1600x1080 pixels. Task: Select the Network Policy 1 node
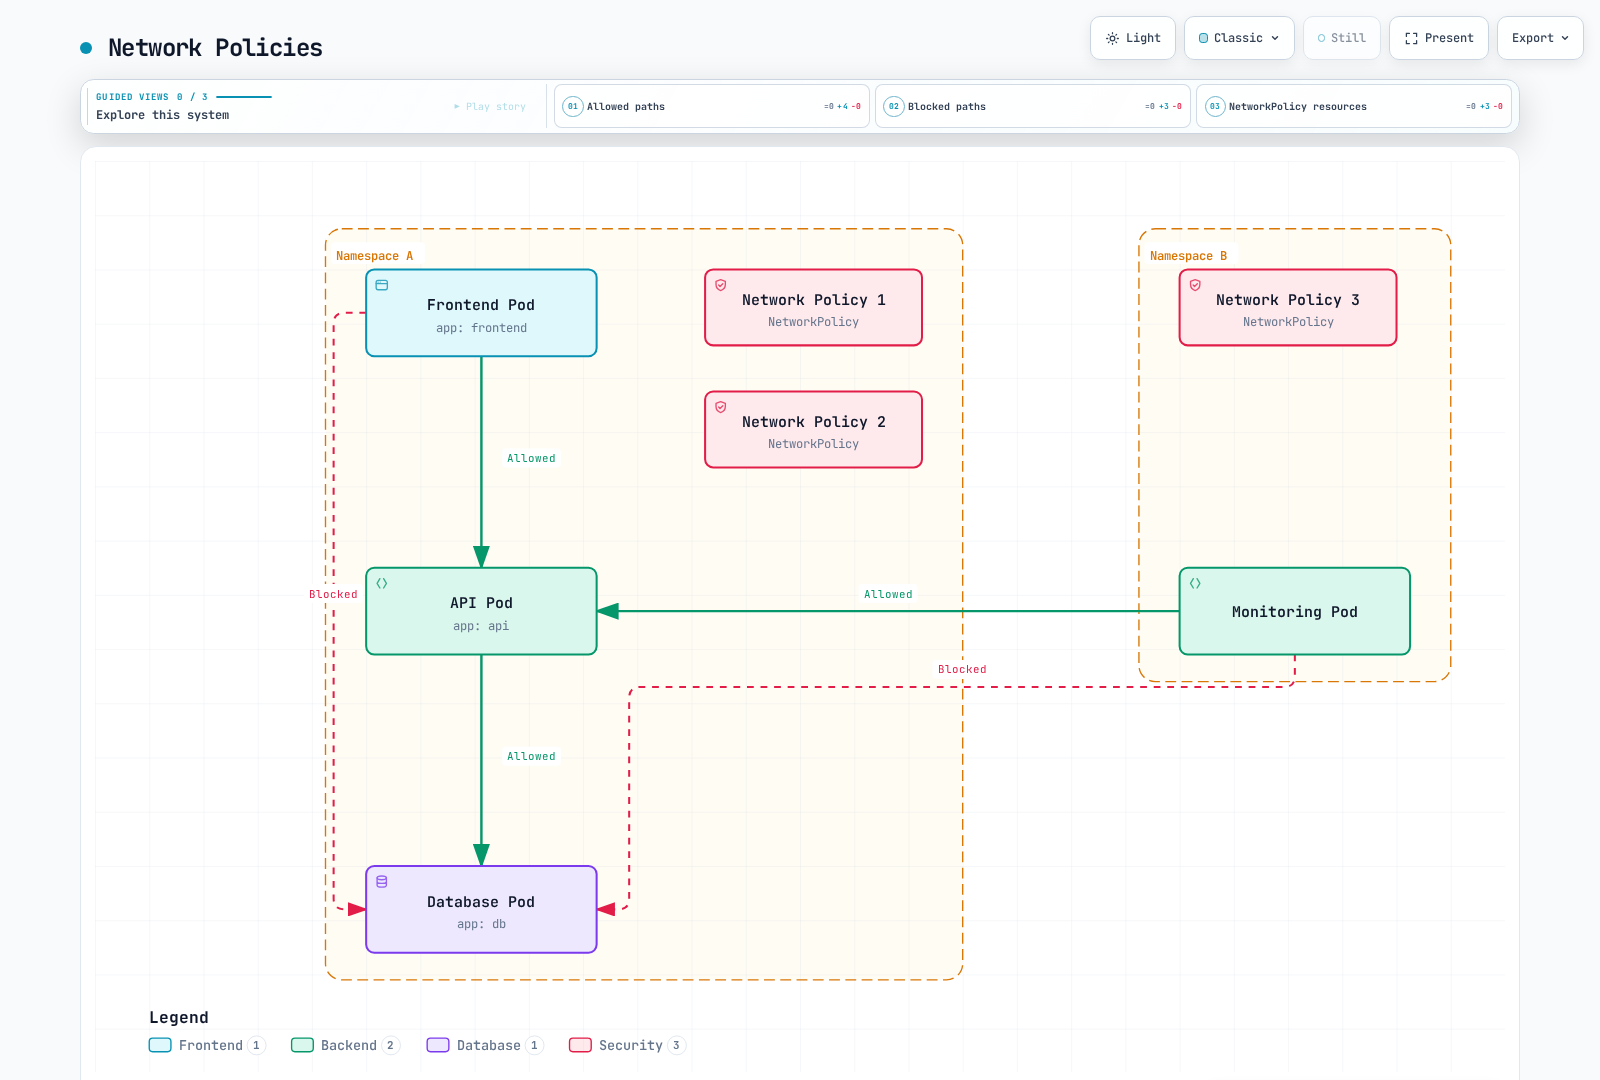[813, 307]
